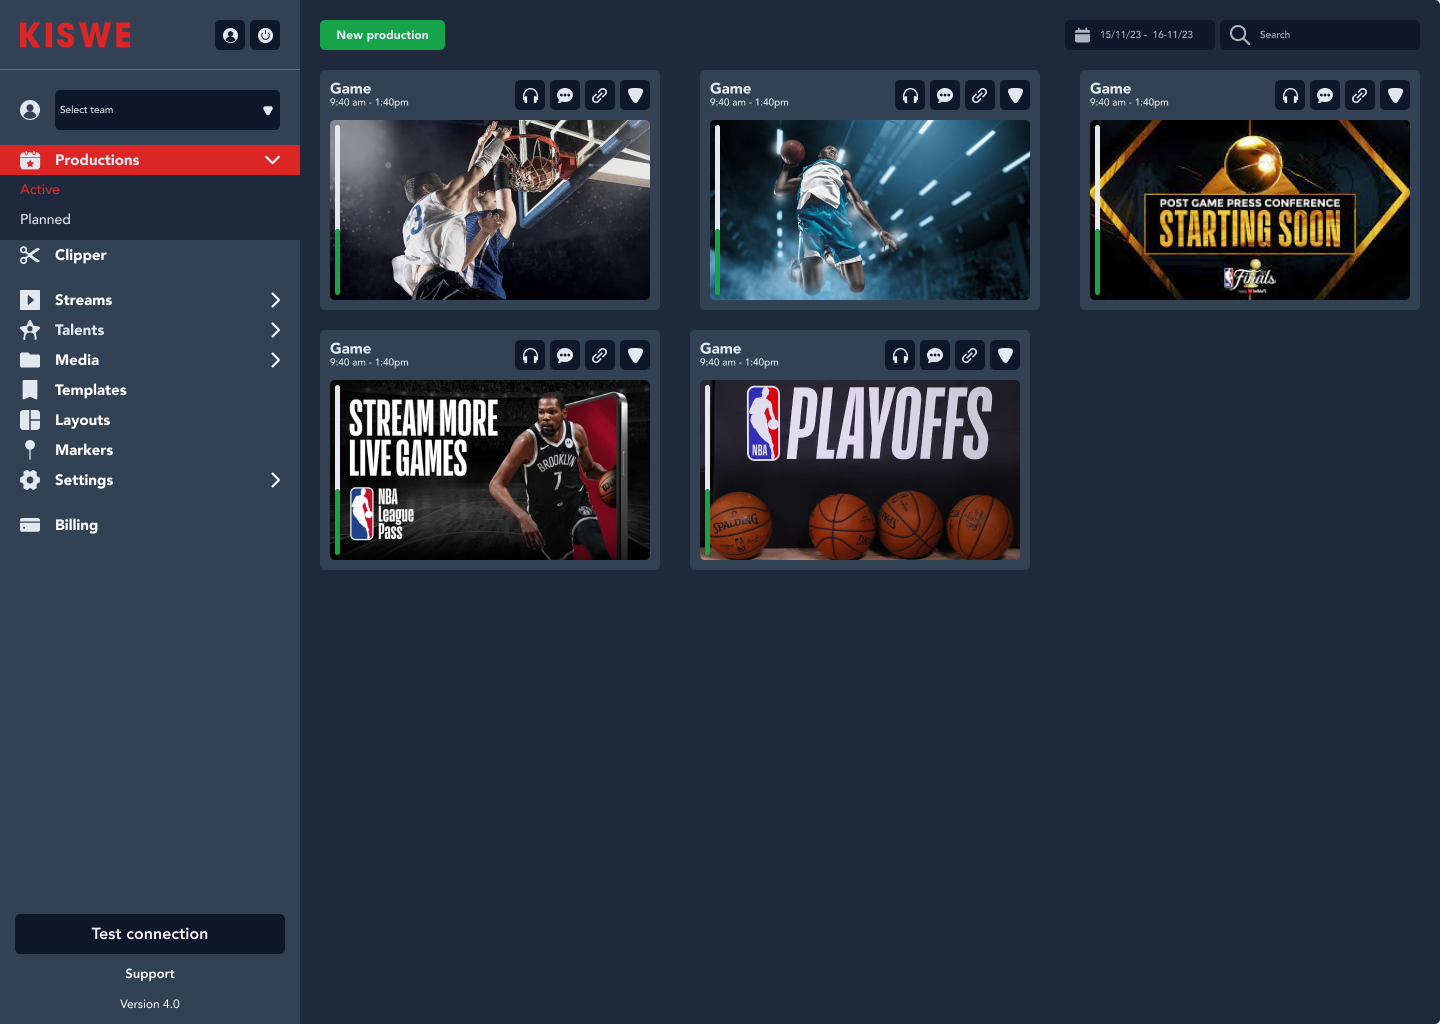
Task: Open chat on the Playoffs card
Action: click(x=935, y=355)
